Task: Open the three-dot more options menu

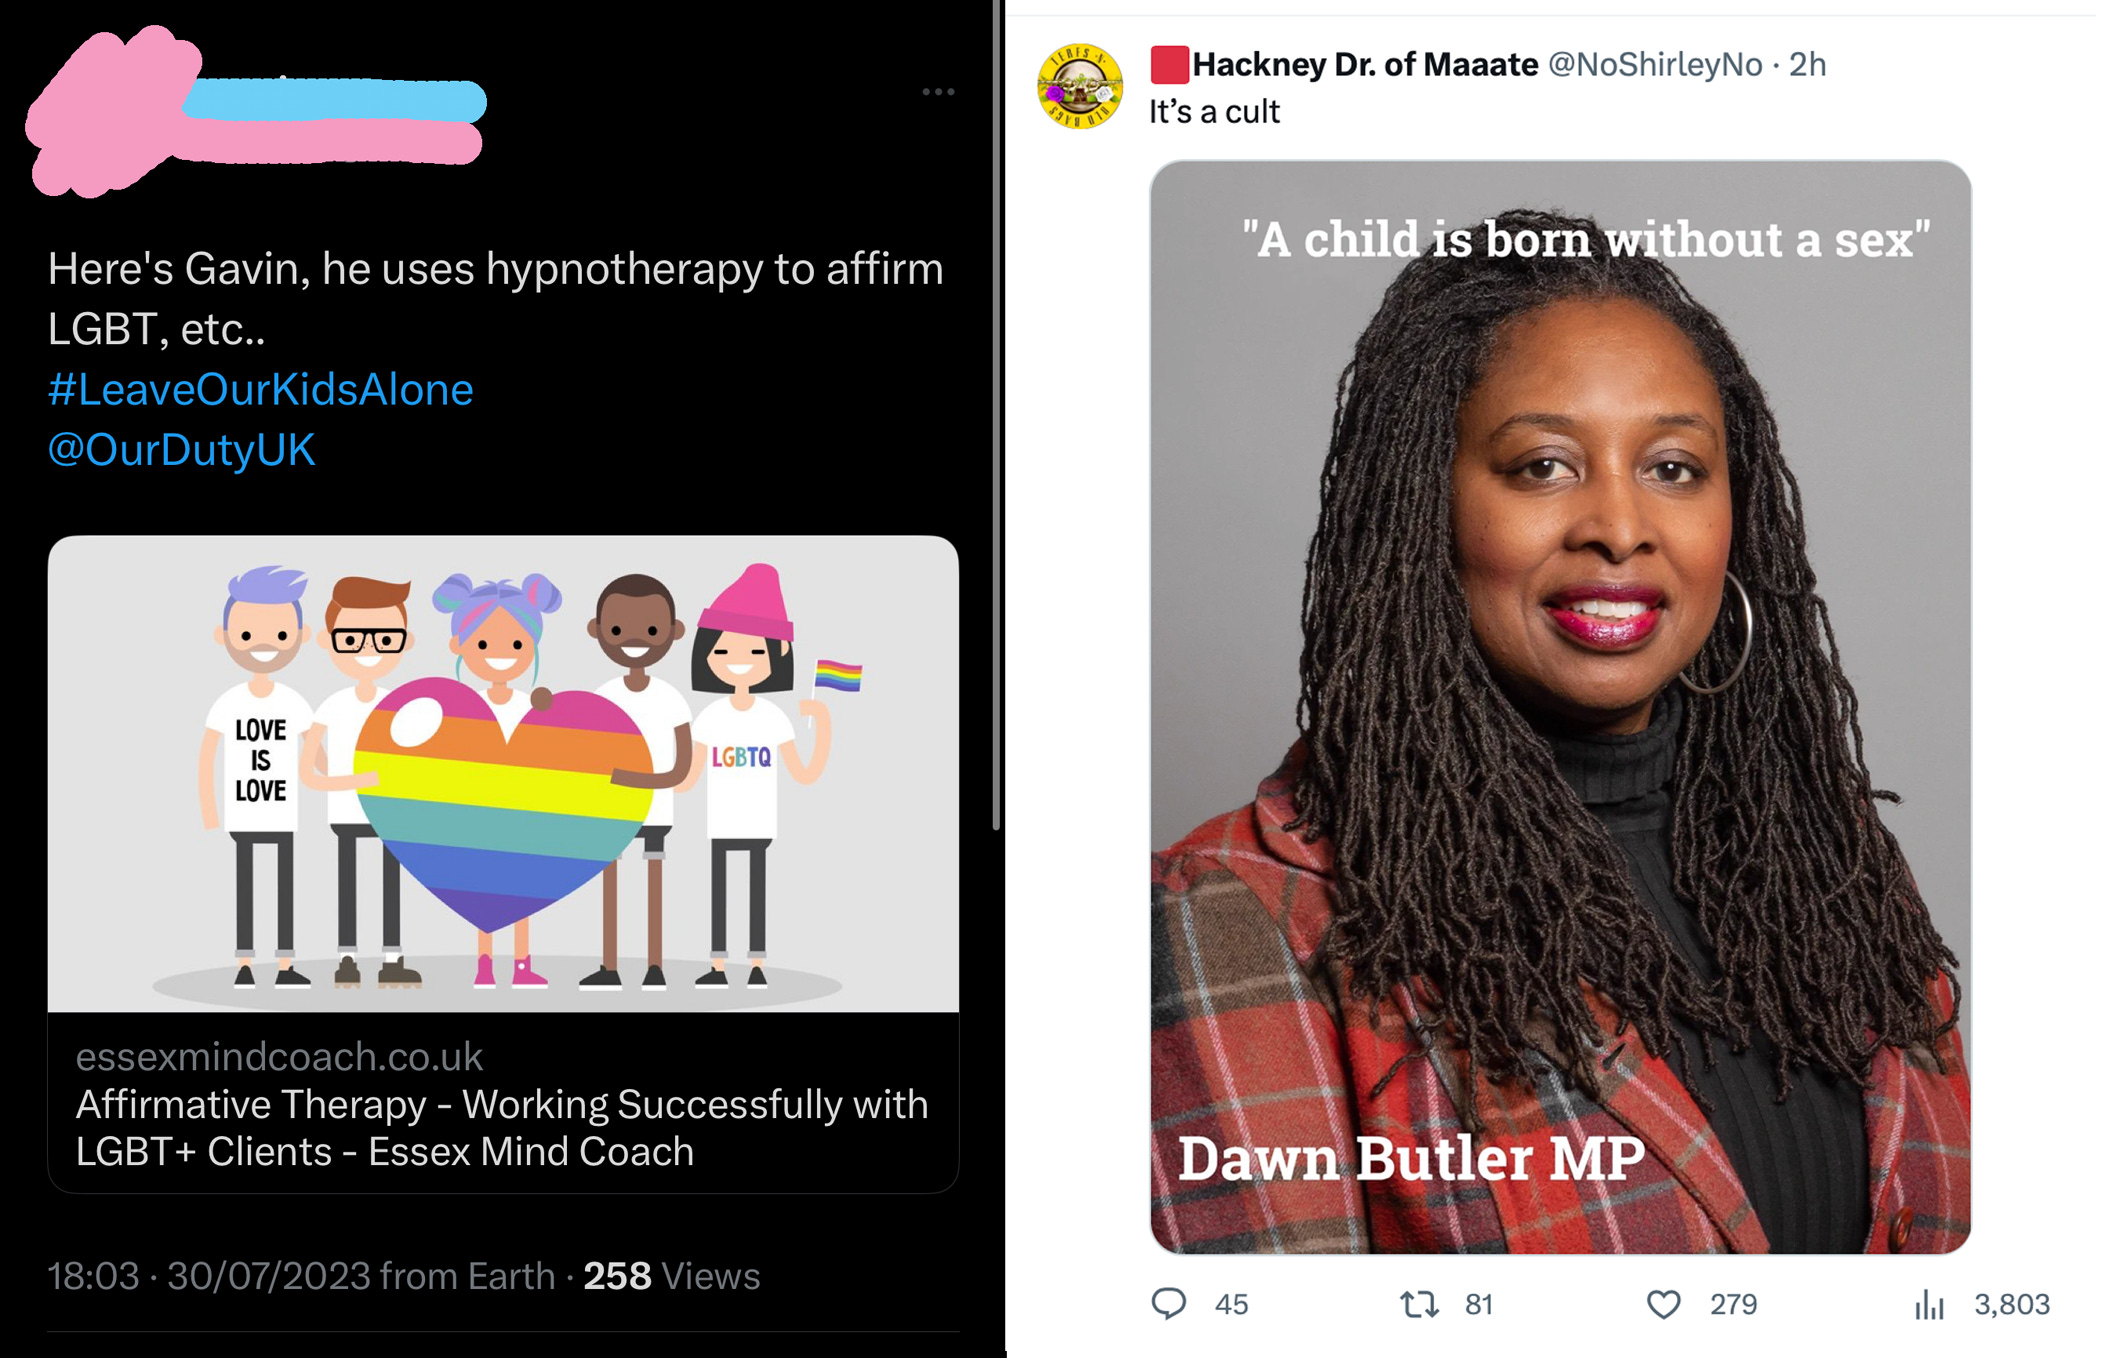Action: coord(938,92)
